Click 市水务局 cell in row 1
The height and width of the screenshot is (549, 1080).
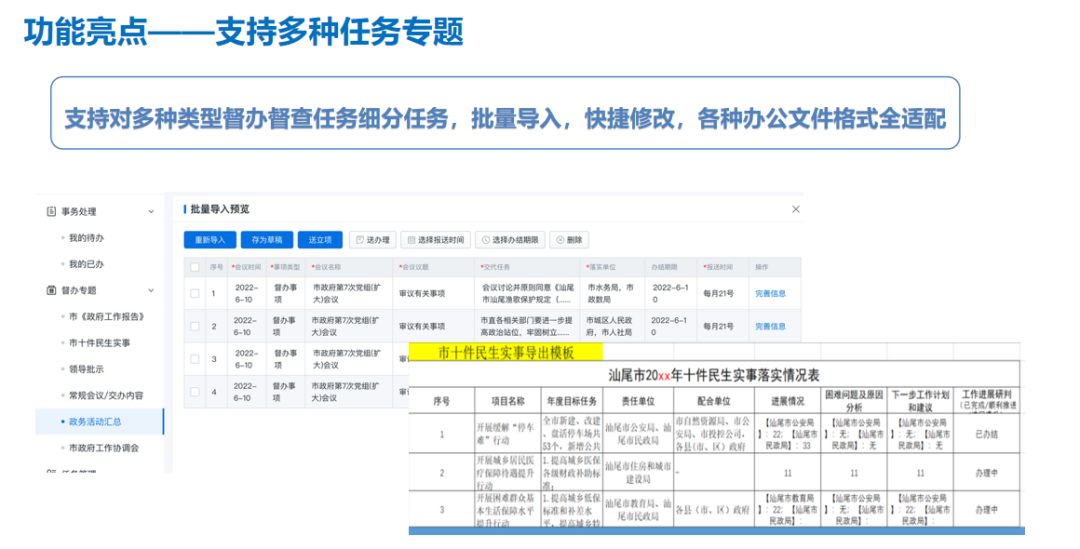pyautogui.click(x=610, y=293)
